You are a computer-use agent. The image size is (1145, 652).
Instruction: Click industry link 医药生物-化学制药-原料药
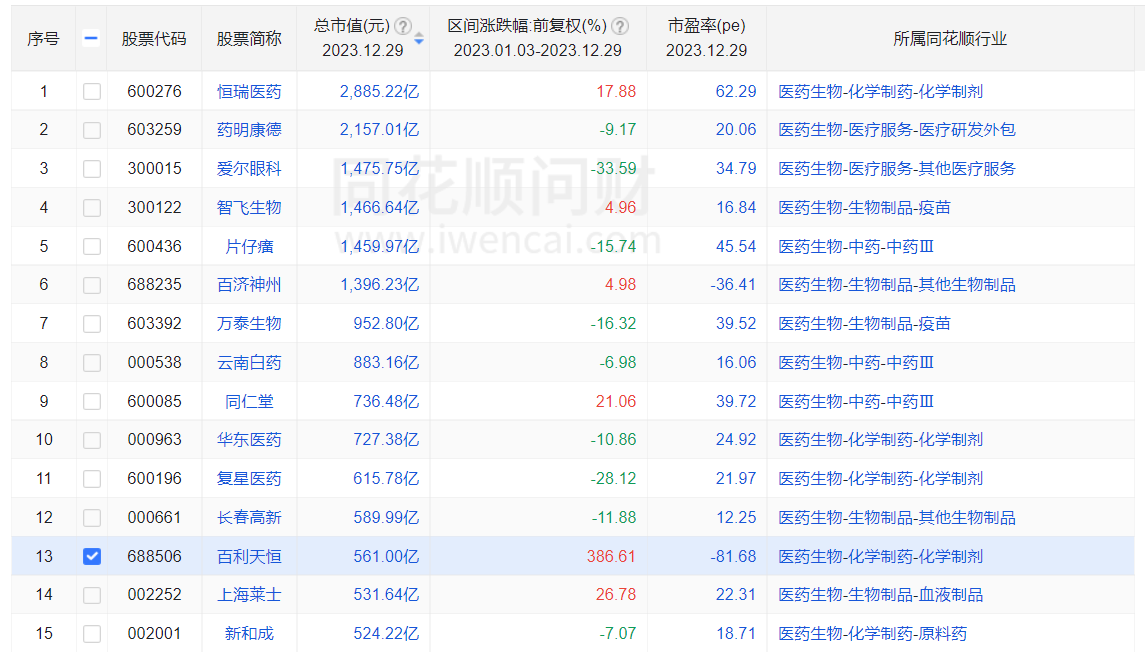coord(873,633)
